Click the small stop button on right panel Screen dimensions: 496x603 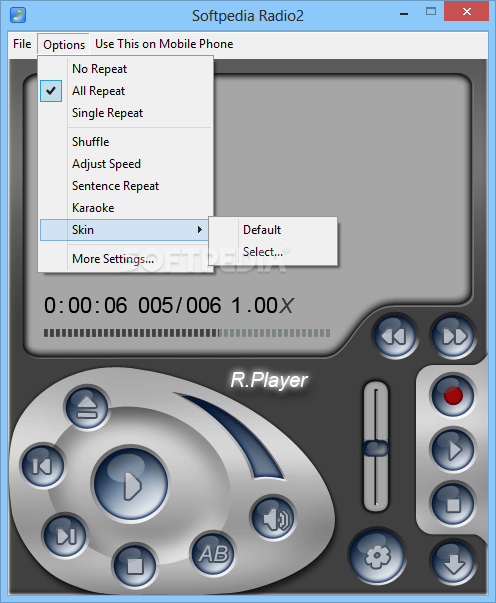[453, 504]
